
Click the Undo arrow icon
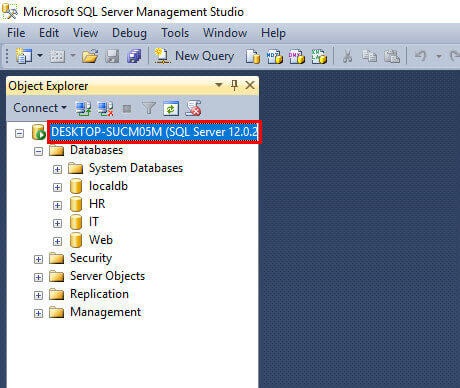(x=420, y=56)
